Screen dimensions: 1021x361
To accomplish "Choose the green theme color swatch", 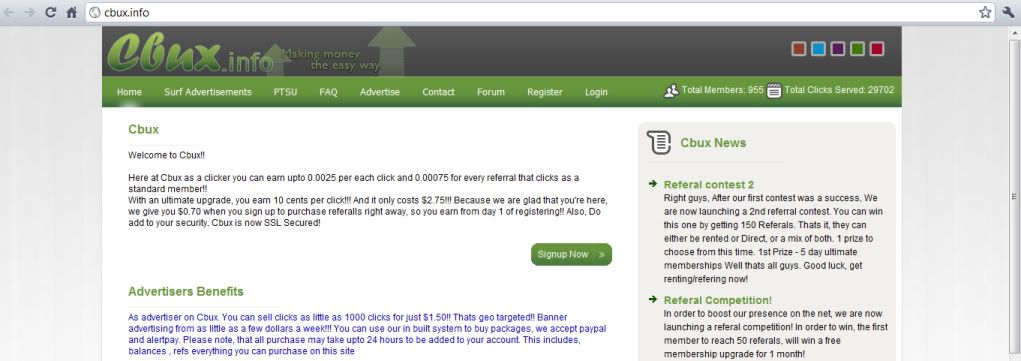I will 858,49.
